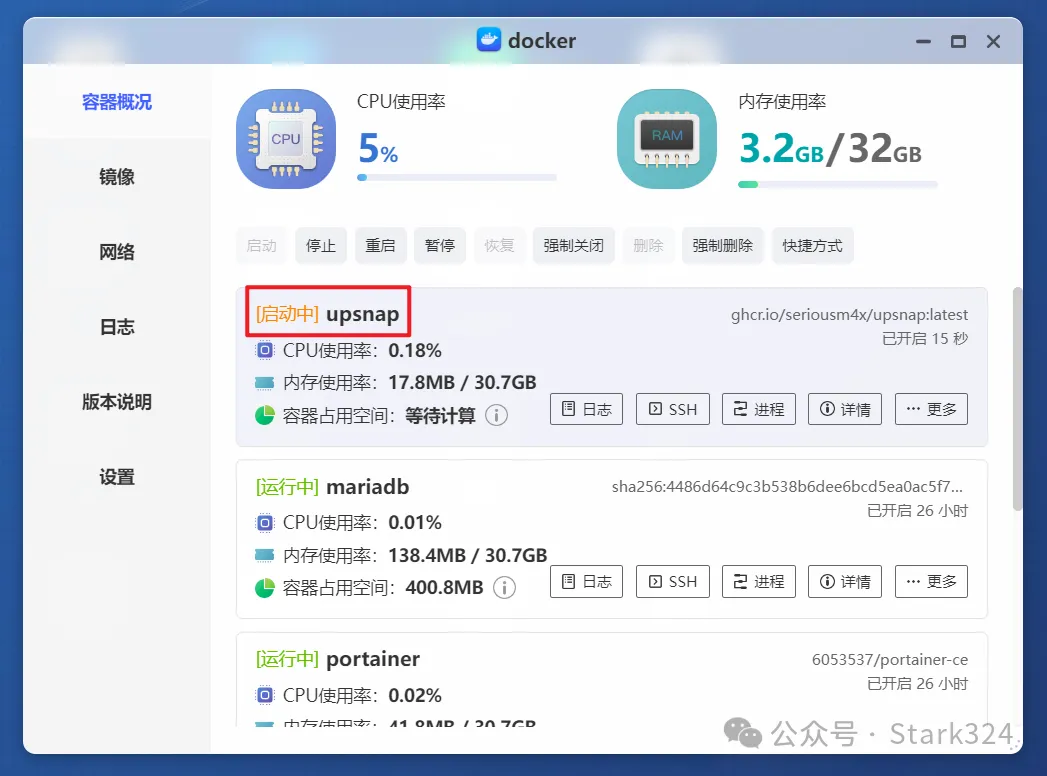The image size is (1047, 776).
Task: Show upsnap 详情
Action: [x=845, y=409]
